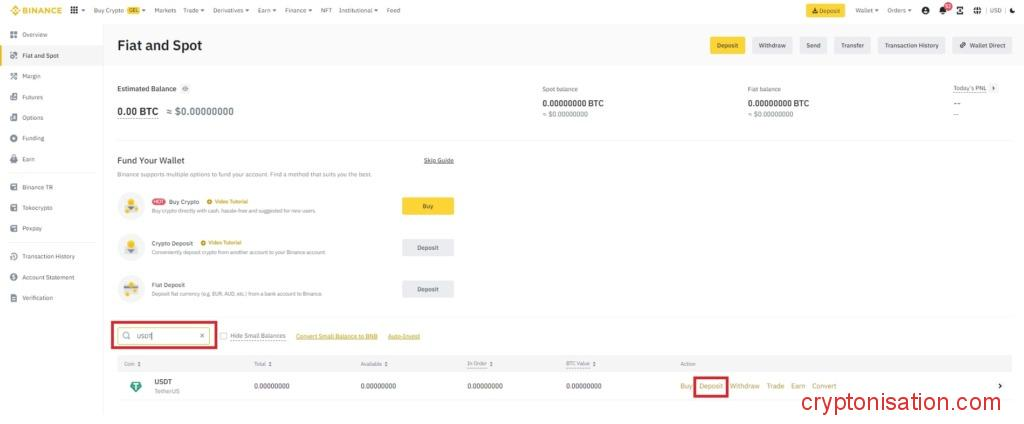
Task: Click the download app icon in header
Action: pyautogui.click(x=959, y=10)
